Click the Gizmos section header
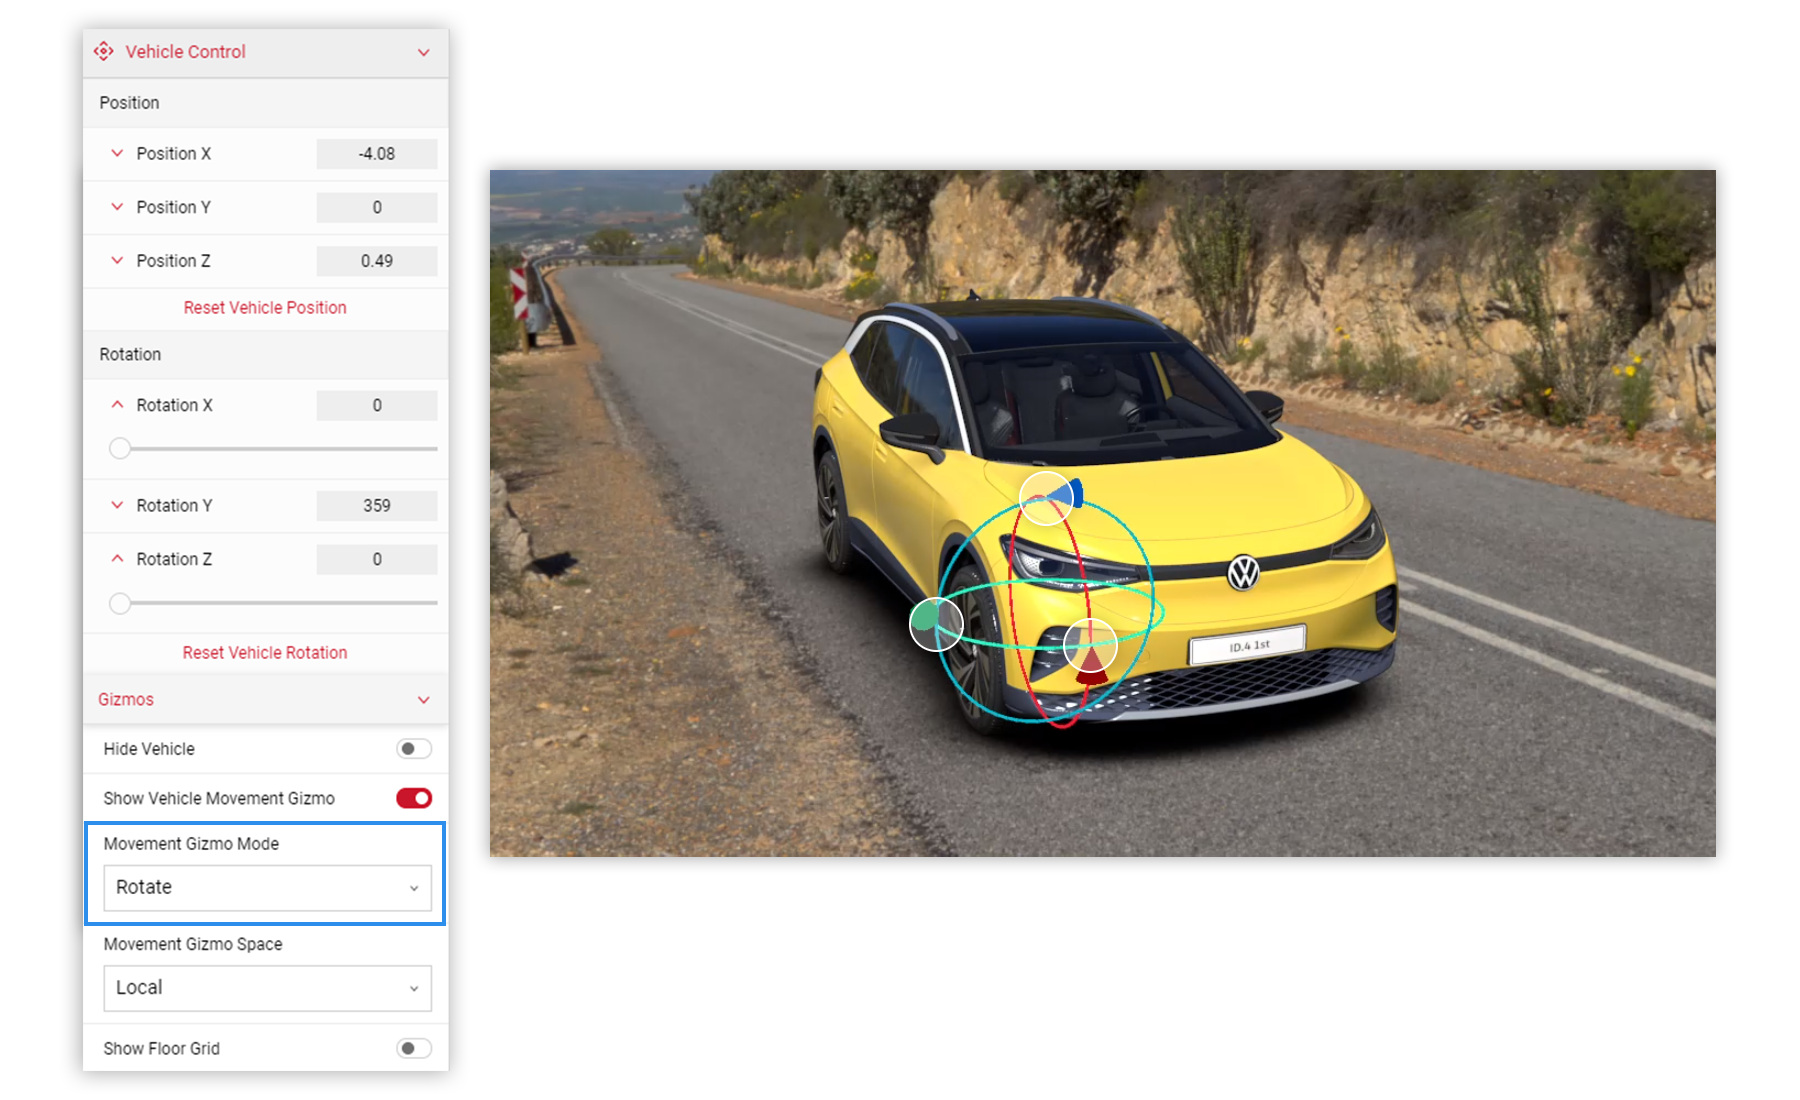The width and height of the screenshot is (1800, 1100). pos(265,700)
